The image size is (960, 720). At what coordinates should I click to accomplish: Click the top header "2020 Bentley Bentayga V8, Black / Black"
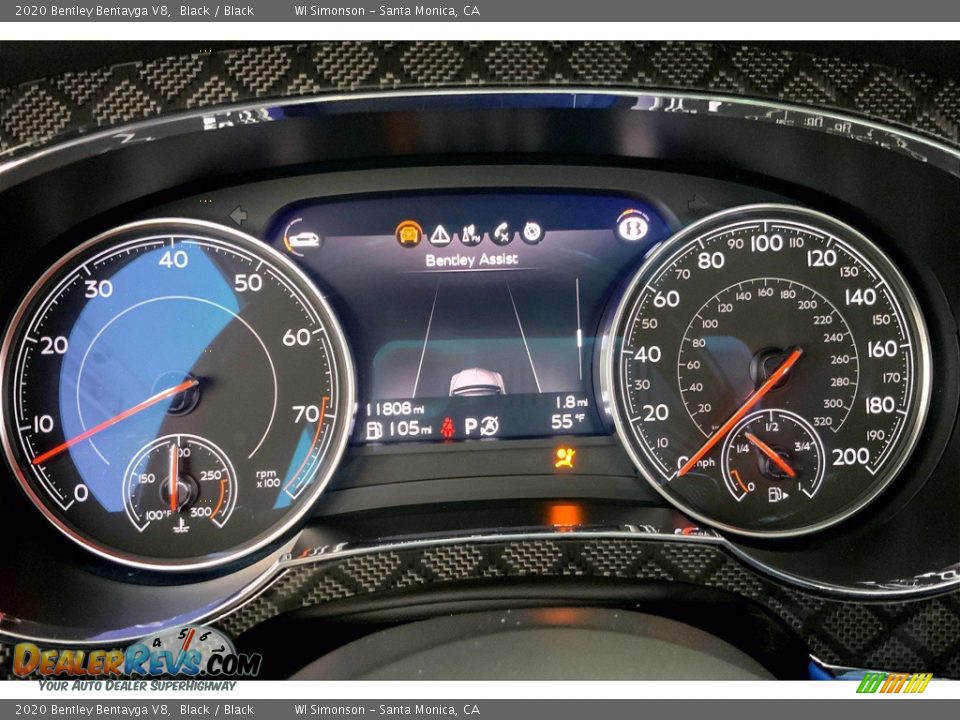point(134,10)
